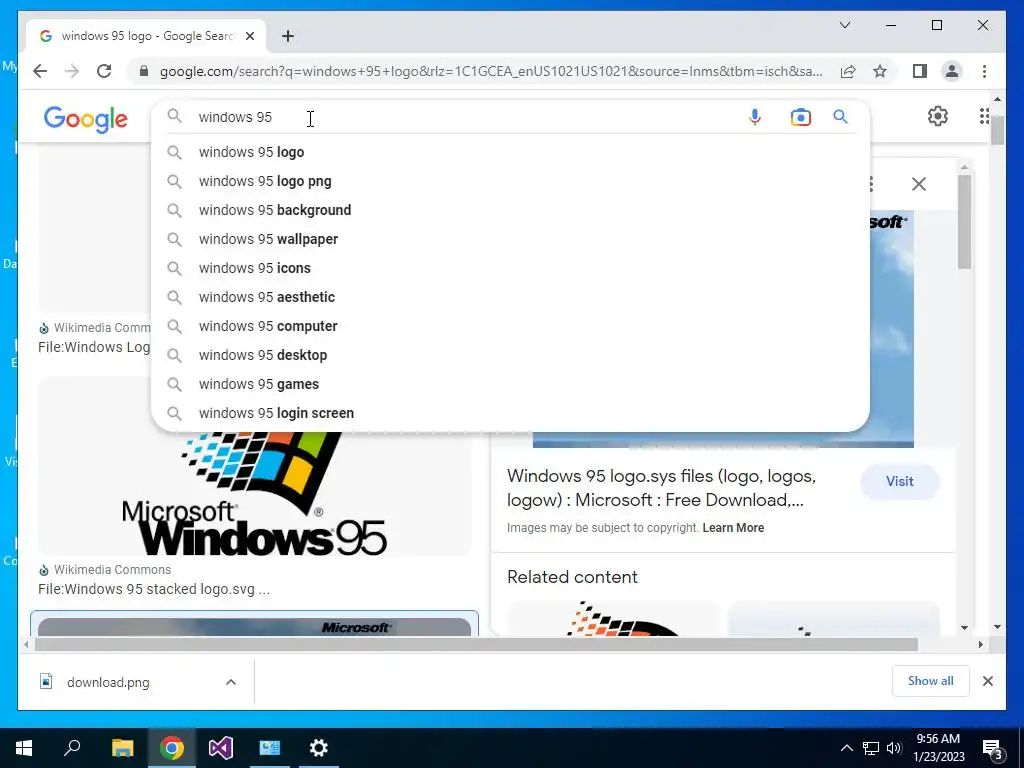Image resolution: width=1024 pixels, height=768 pixels.
Task: Click 'Show all' downloads button
Action: tap(930, 681)
